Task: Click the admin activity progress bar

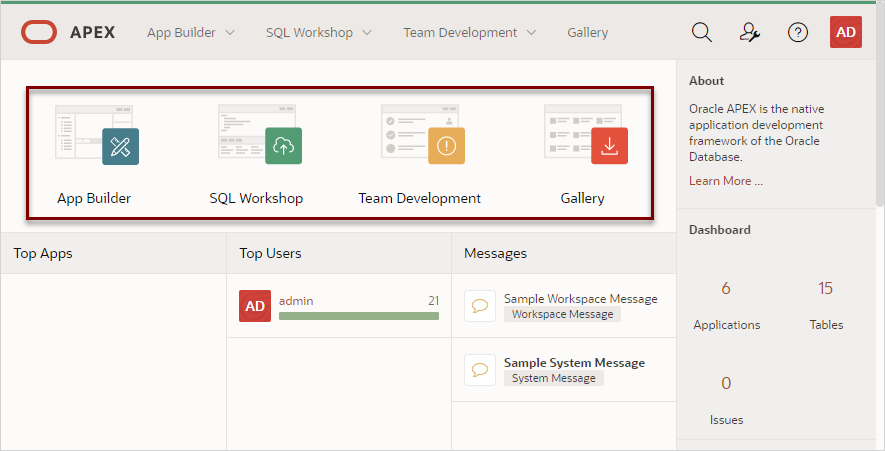Action: click(x=359, y=316)
